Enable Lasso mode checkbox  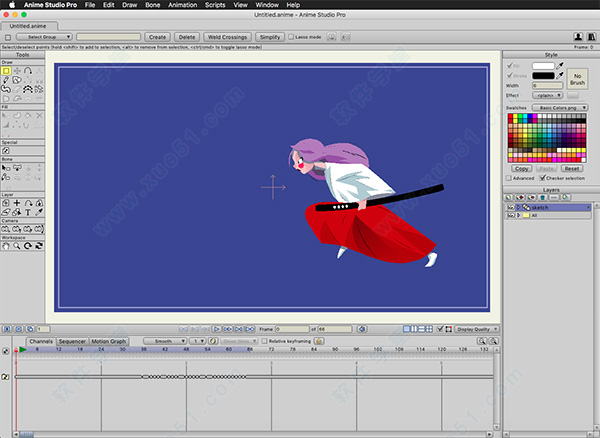point(291,37)
